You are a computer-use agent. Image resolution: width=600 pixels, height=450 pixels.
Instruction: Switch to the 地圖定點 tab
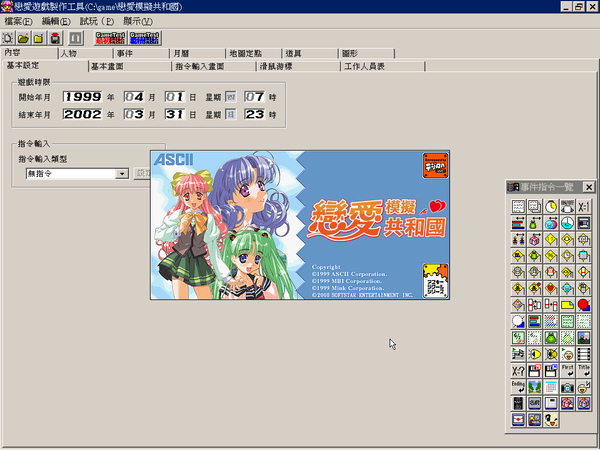coord(254,53)
